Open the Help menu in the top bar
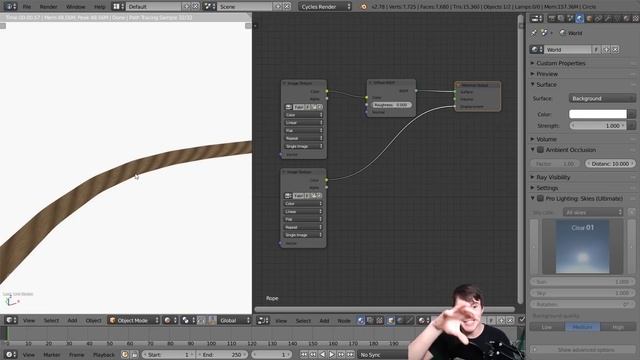640x360 pixels. point(100,7)
